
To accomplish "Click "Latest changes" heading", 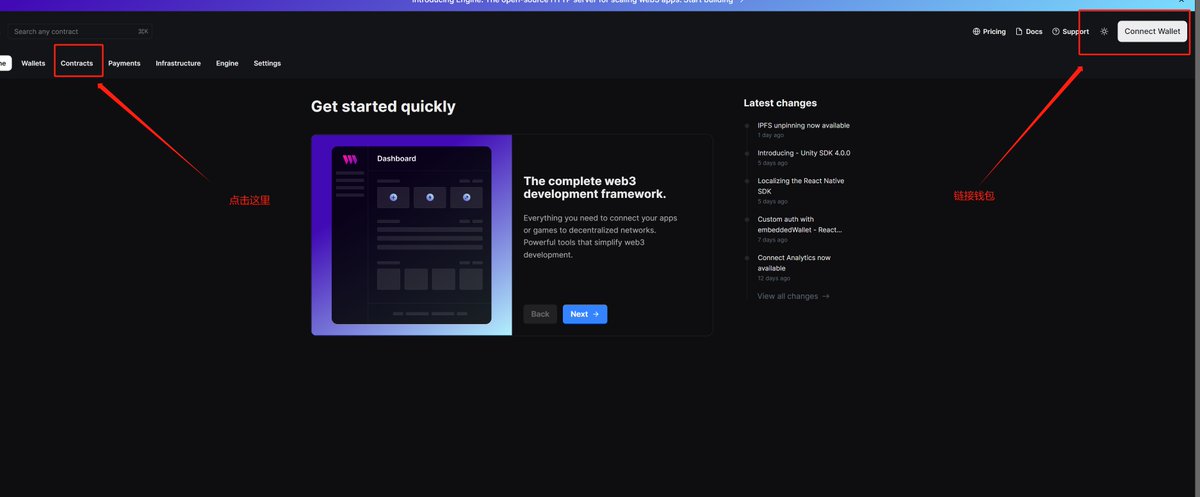I will (780, 103).
